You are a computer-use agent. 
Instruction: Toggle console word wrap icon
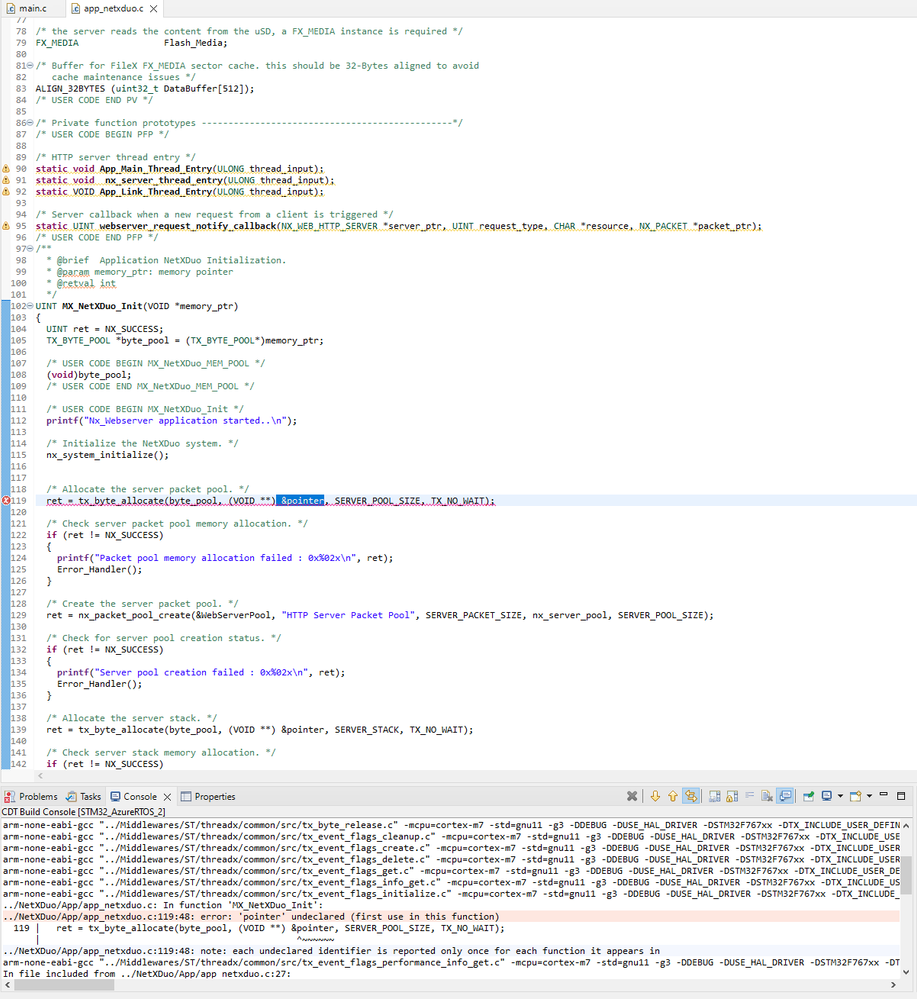coord(749,796)
